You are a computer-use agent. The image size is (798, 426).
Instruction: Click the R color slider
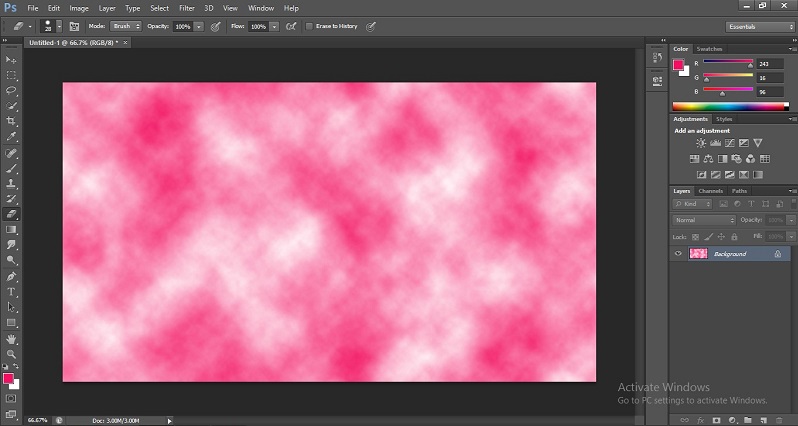[x=728, y=62]
